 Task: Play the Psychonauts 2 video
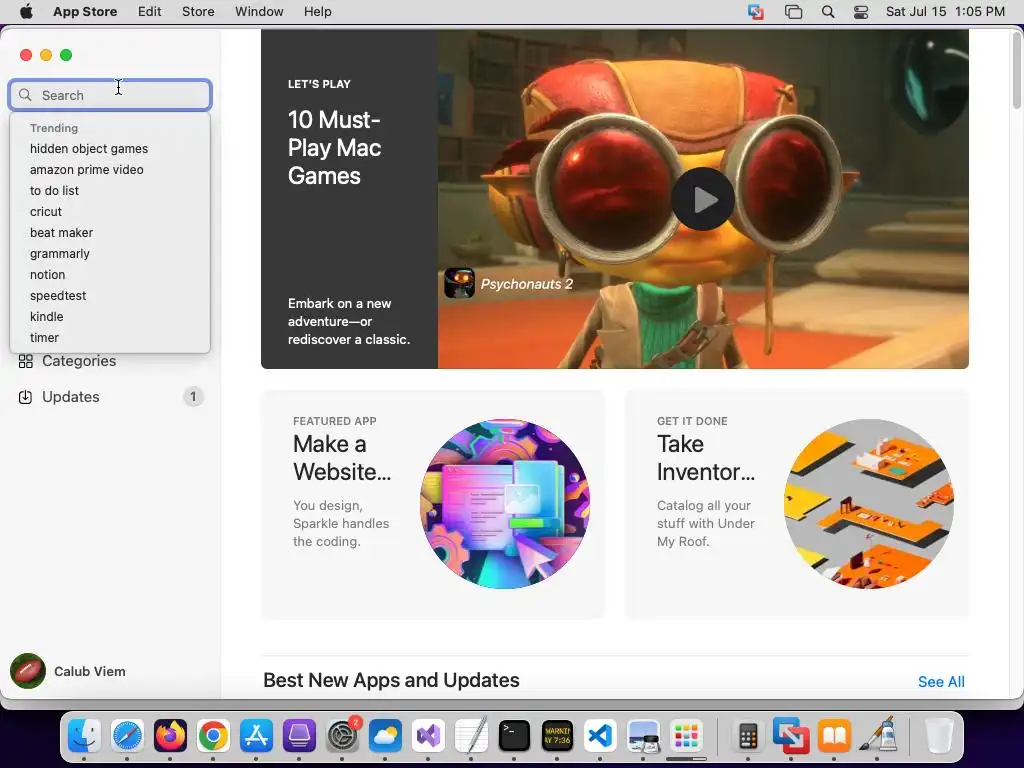click(x=703, y=199)
